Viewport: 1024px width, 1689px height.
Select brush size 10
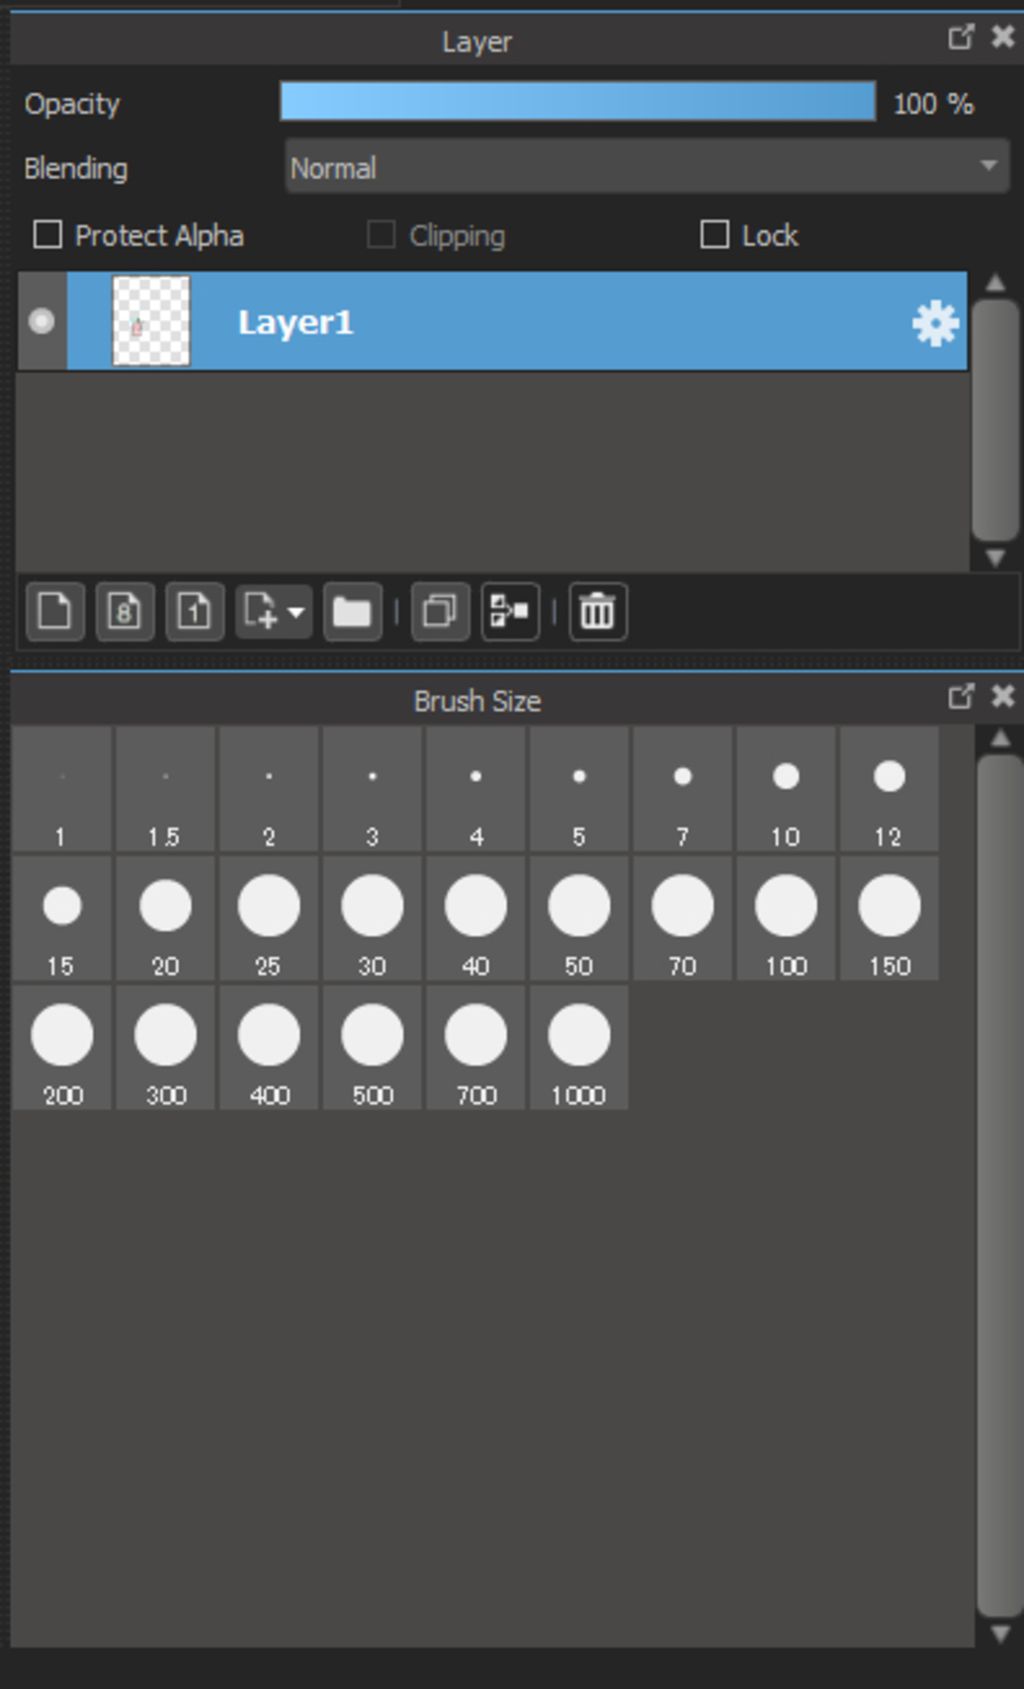(786, 789)
